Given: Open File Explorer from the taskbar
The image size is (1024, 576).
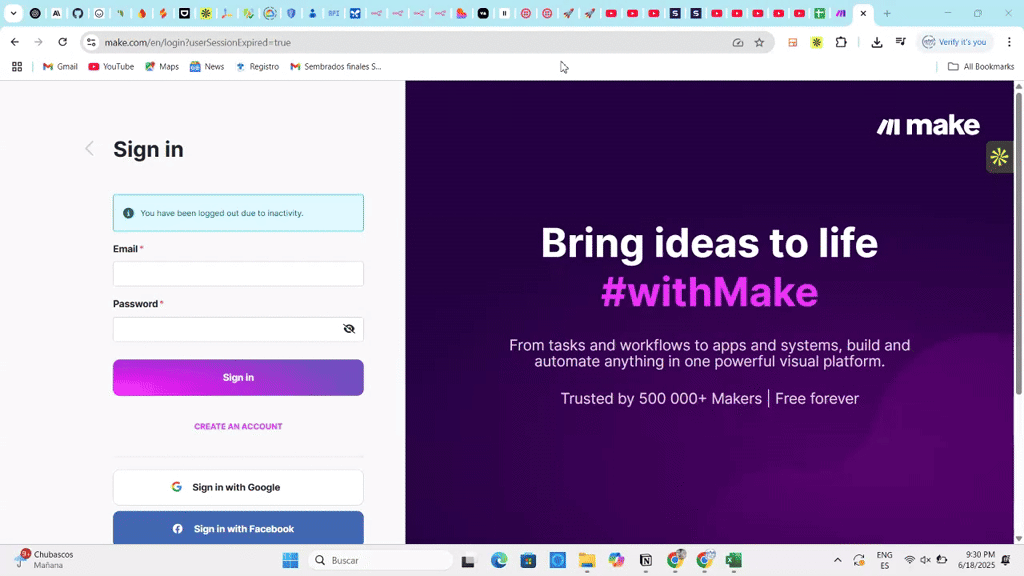Looking at the screenshot, I should tap(587, 560).
